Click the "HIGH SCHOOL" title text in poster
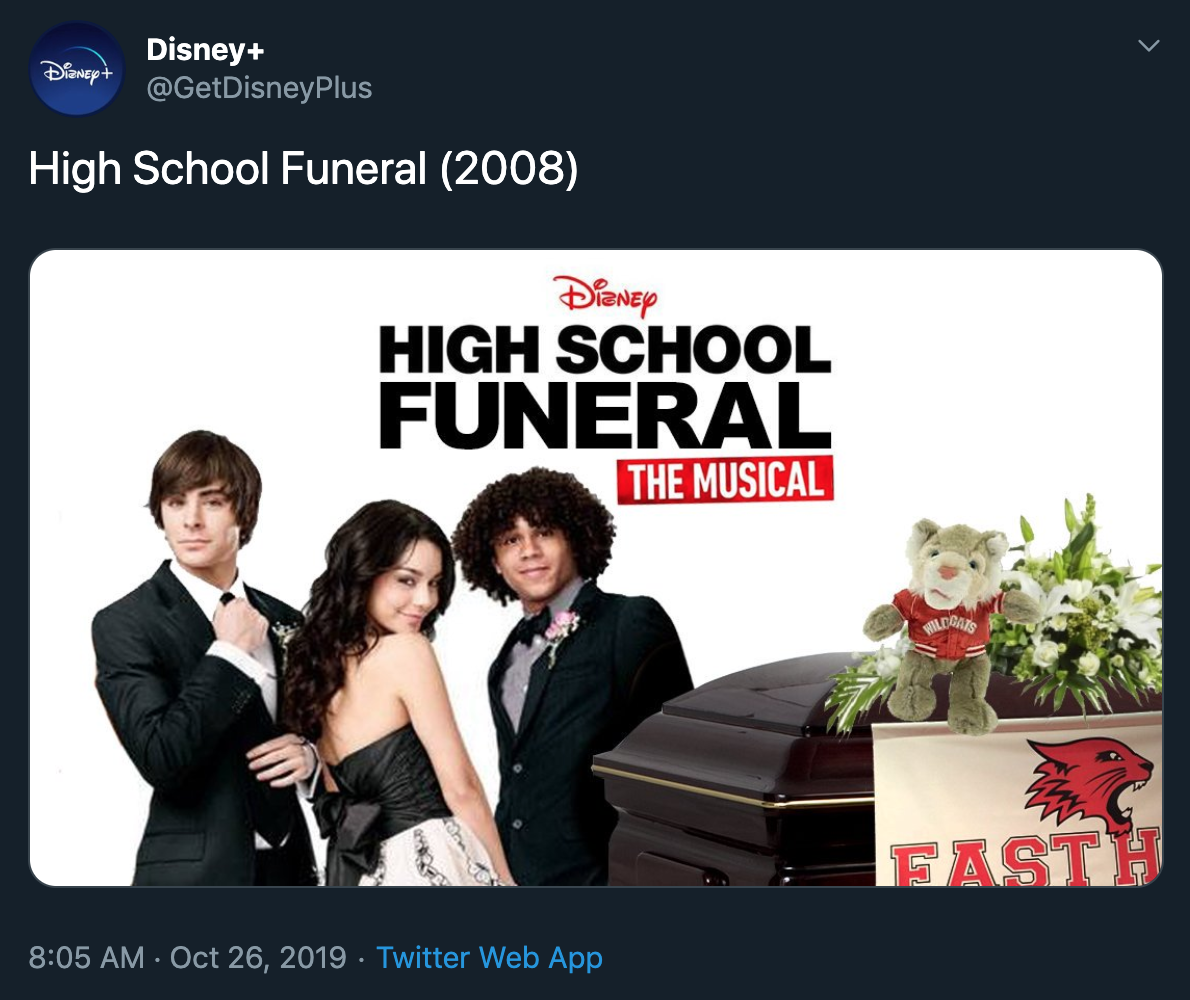The width and height of the screenshot is (1190, 1000). click(604, 350)
